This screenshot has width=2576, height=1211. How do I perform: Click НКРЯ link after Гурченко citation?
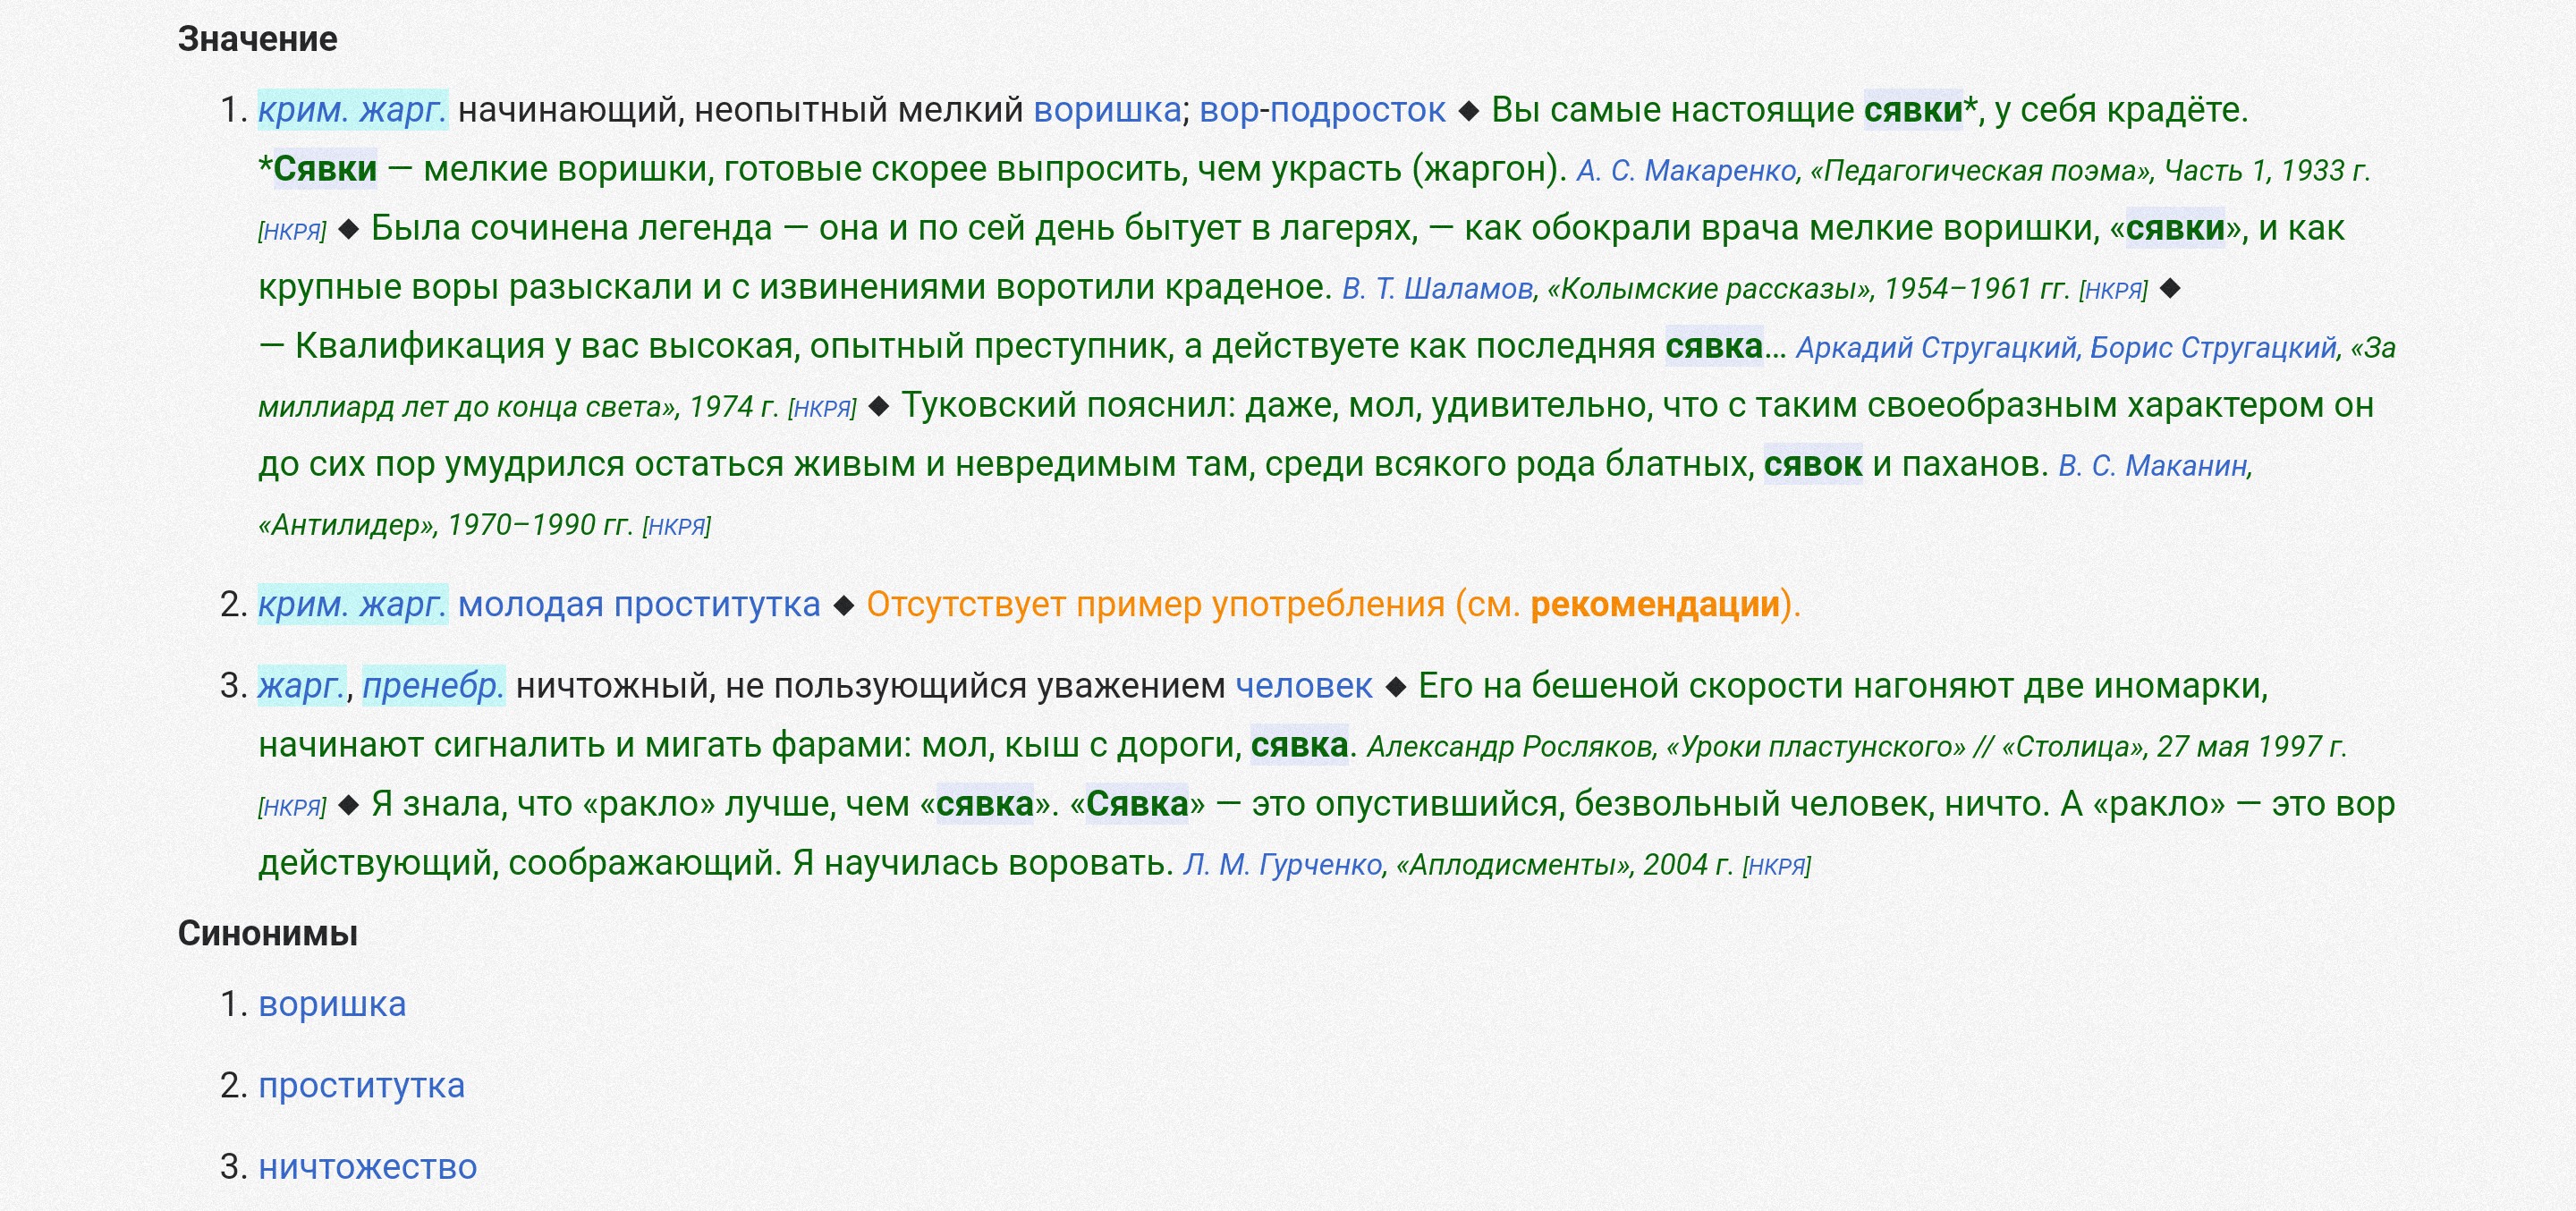coord(1776,866)
